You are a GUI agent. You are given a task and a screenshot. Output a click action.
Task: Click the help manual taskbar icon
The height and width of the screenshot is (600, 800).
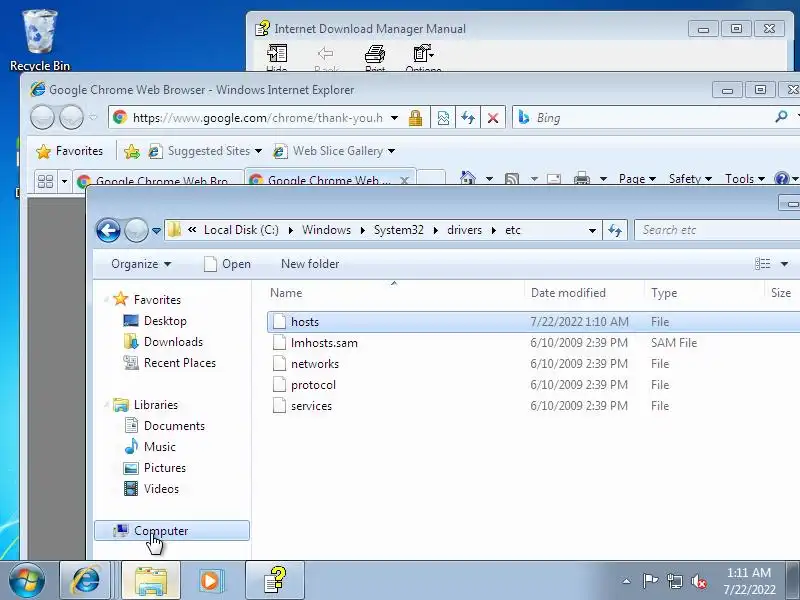(x=275, y=581)
